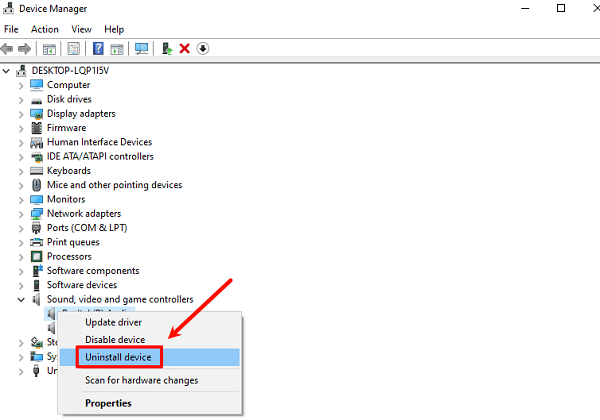Click the Computer category icon

[36, 85]
